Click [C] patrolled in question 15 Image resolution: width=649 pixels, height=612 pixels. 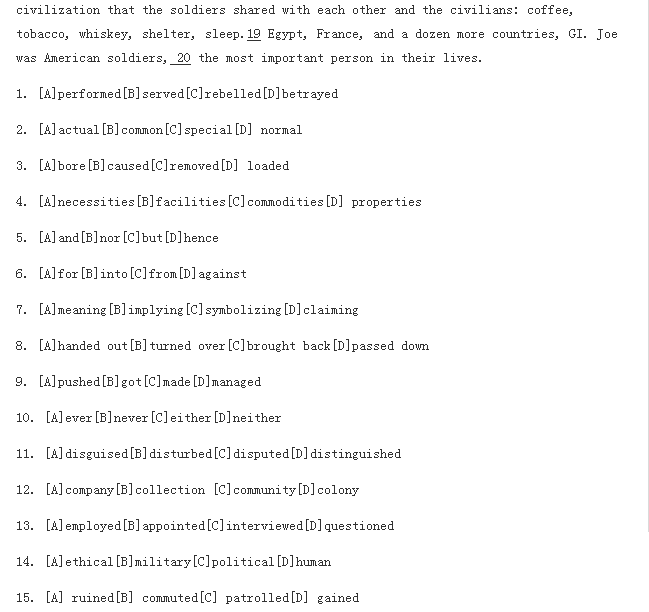coord(245,598)
